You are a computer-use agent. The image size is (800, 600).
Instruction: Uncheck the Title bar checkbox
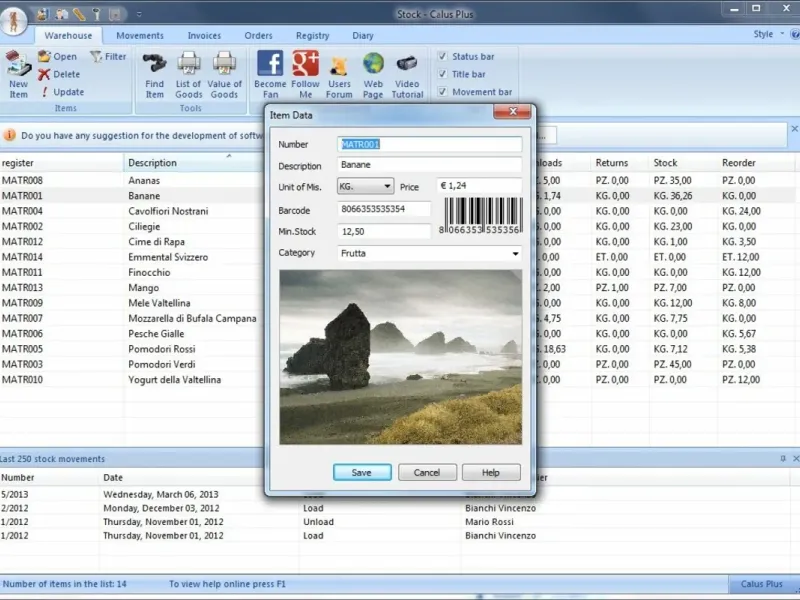point(443,74)
